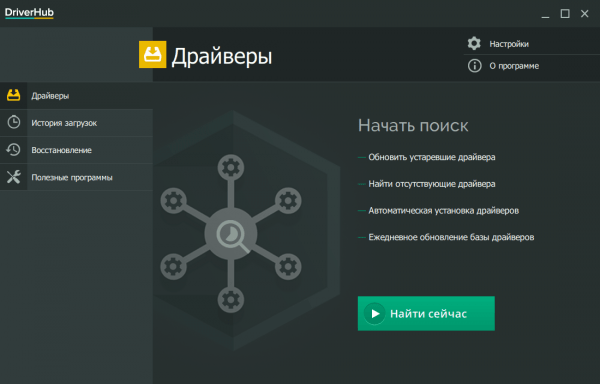The width and height of the screenshot is (600, 384).
Task: Click the Настройки gear icon
Action: coord(474,43)
